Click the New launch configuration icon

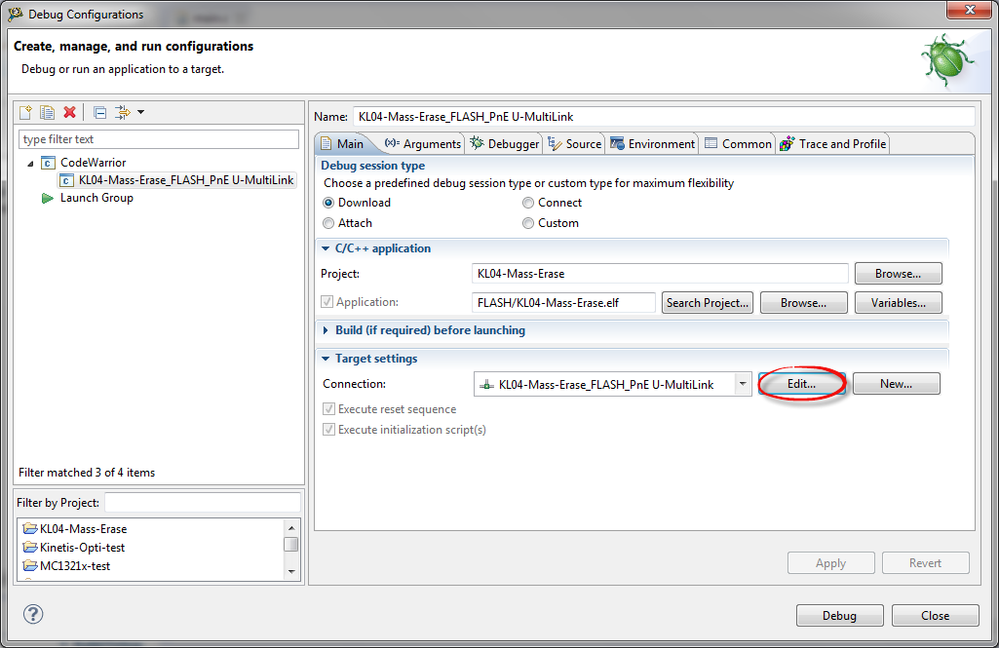point(25,113)
